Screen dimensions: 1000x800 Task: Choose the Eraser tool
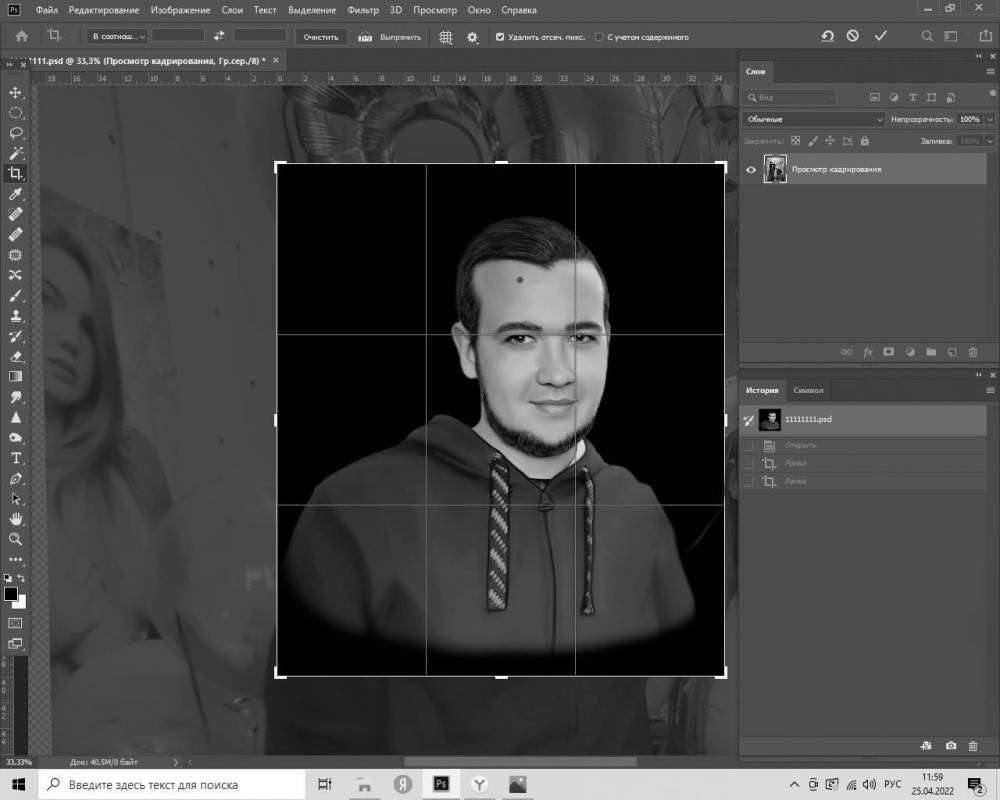click(15, 356)
